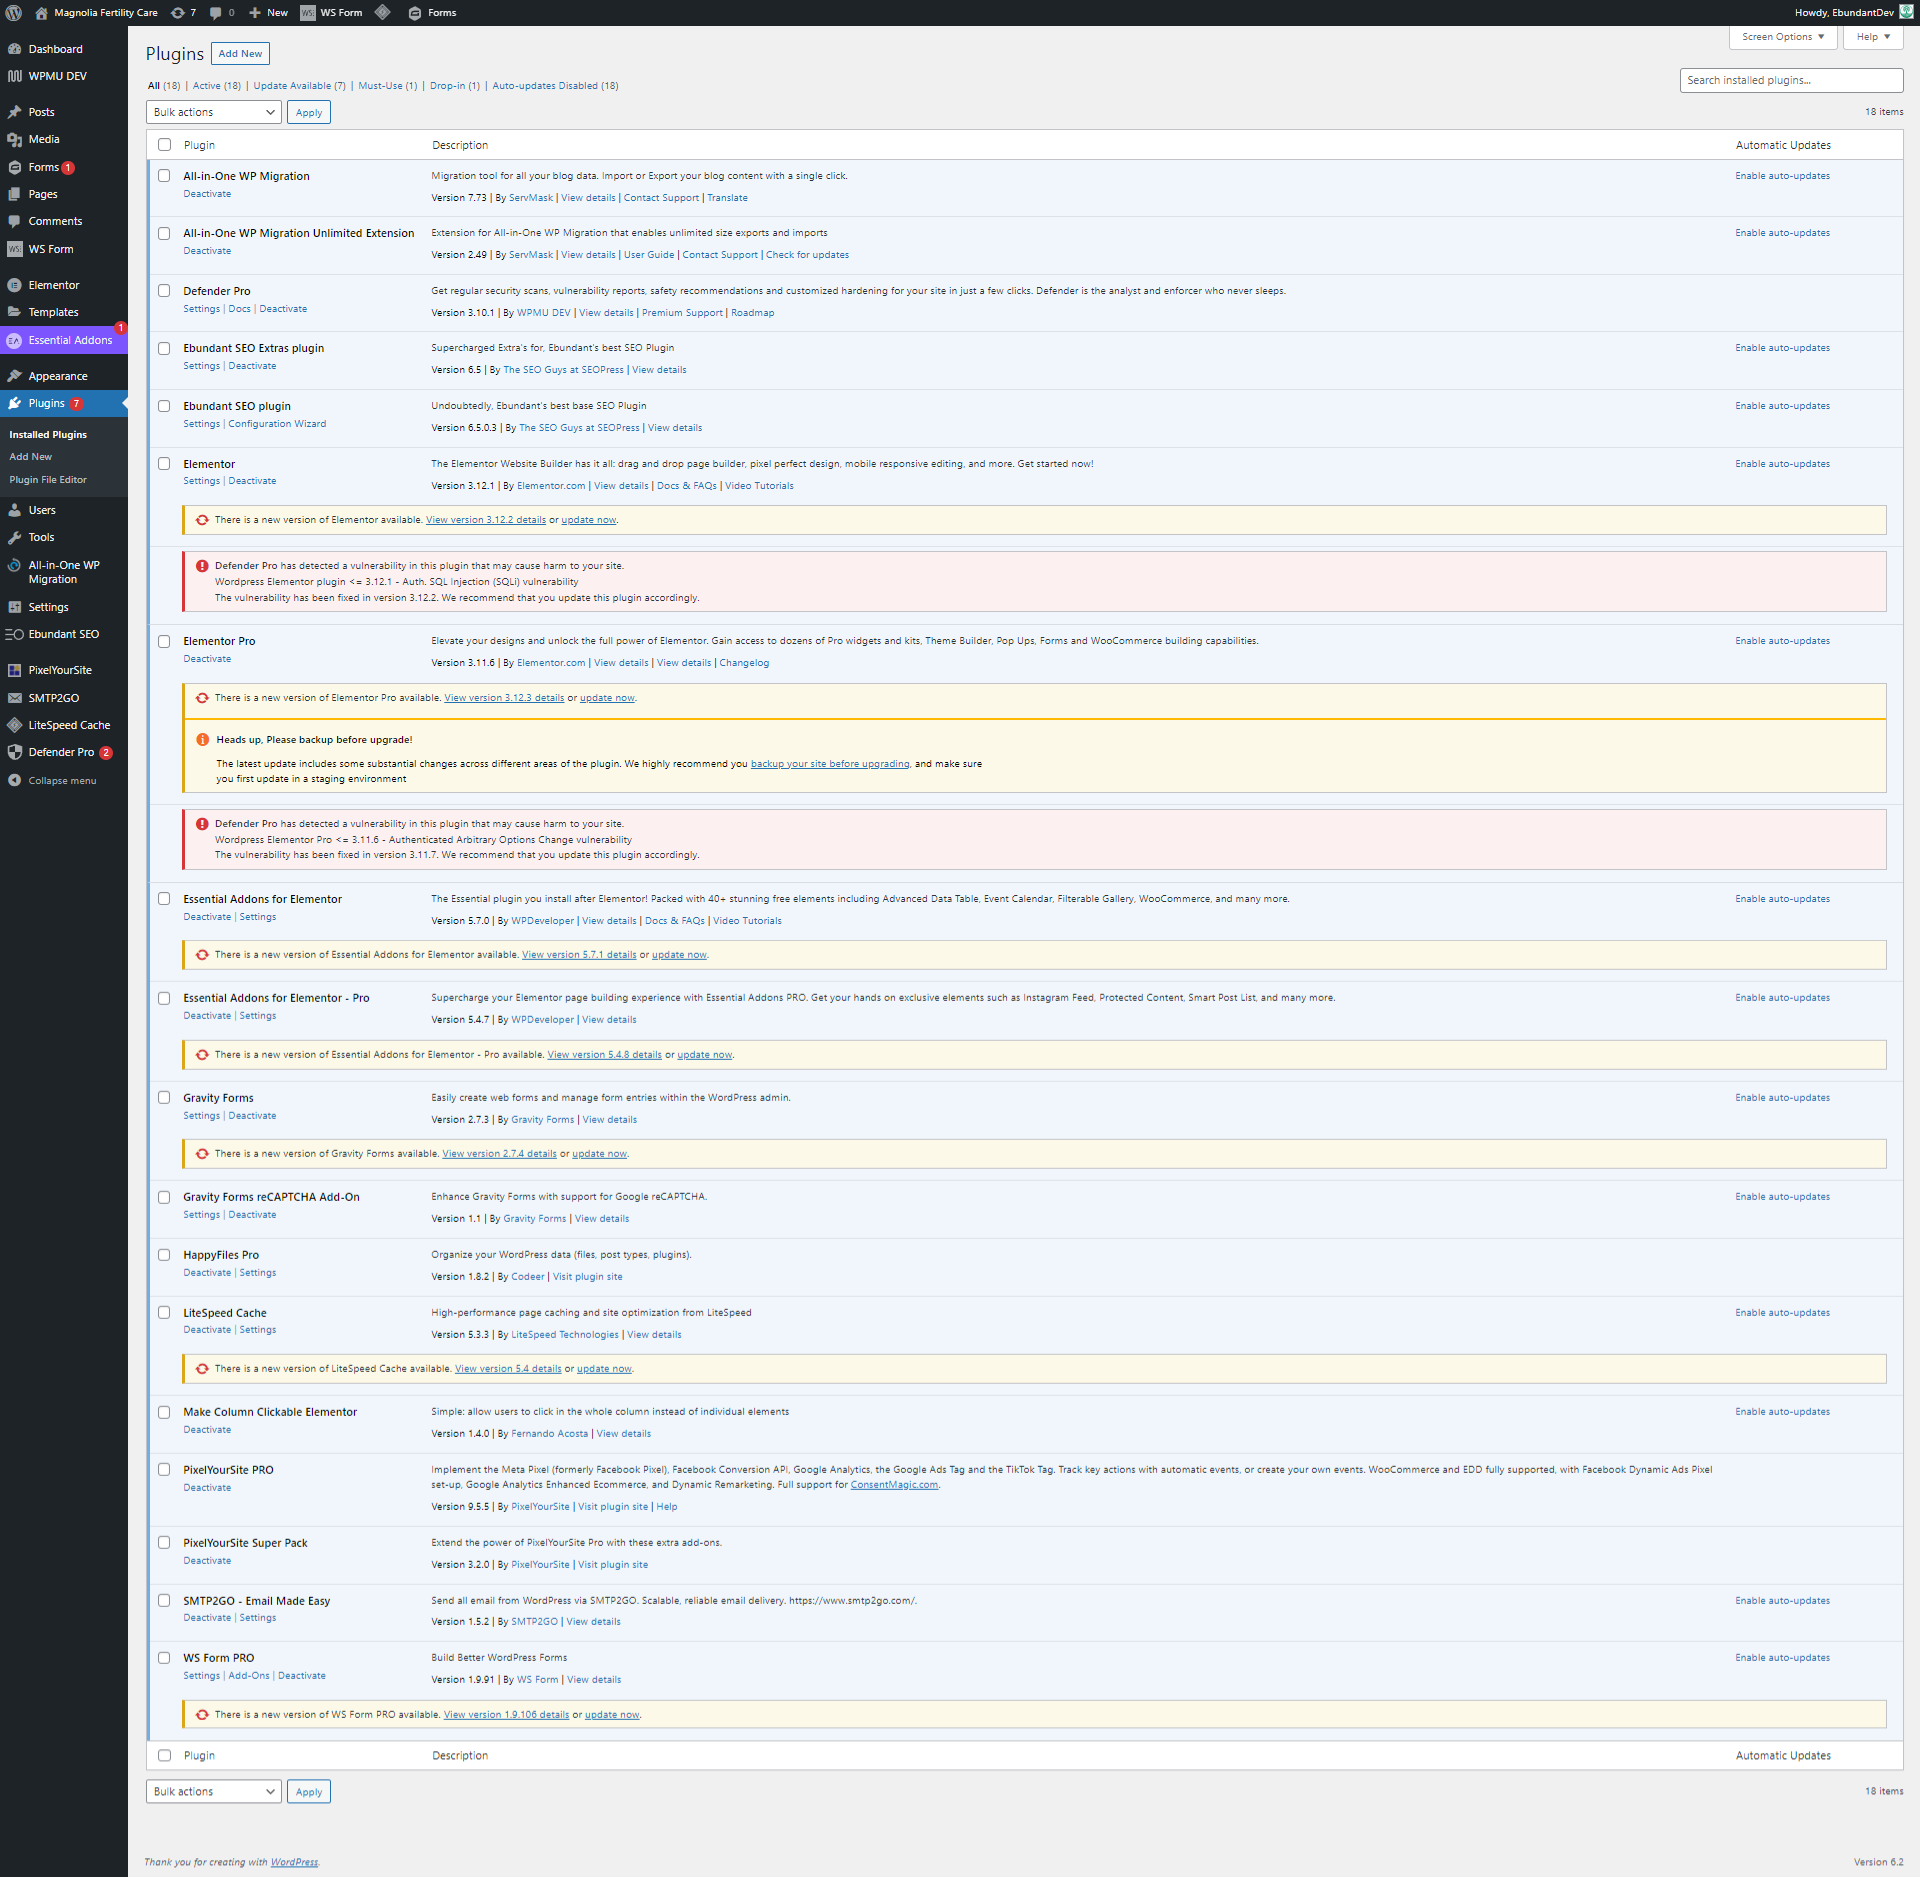Click the Elementor sidebar icon
This screenshot has height=1879, width=1920.
(x=14, y=285)
